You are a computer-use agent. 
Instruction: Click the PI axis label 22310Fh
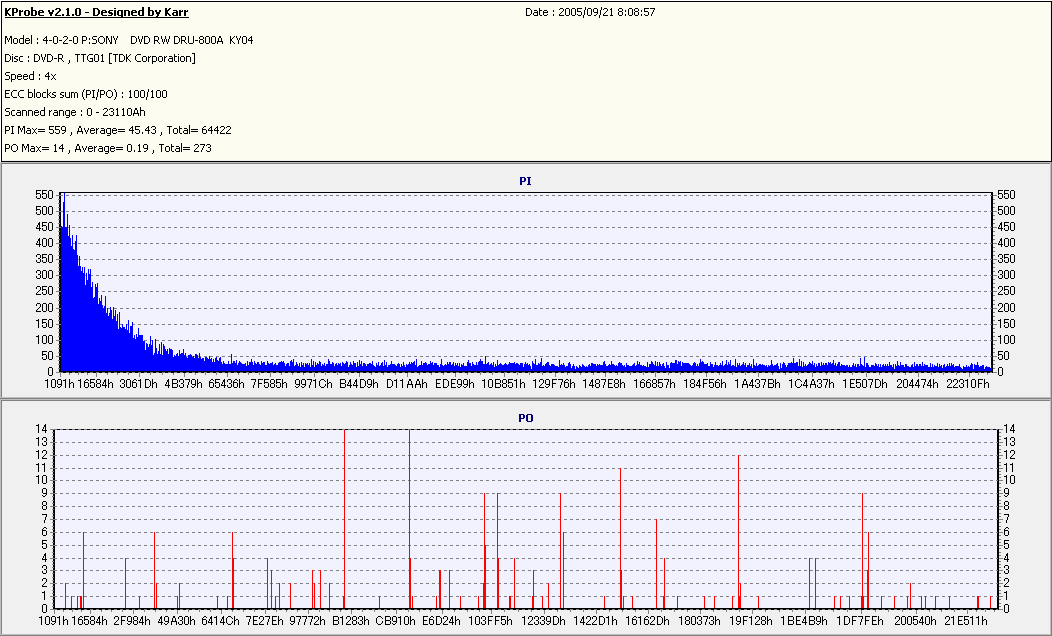pyautogui.click(x=967, y=384)
